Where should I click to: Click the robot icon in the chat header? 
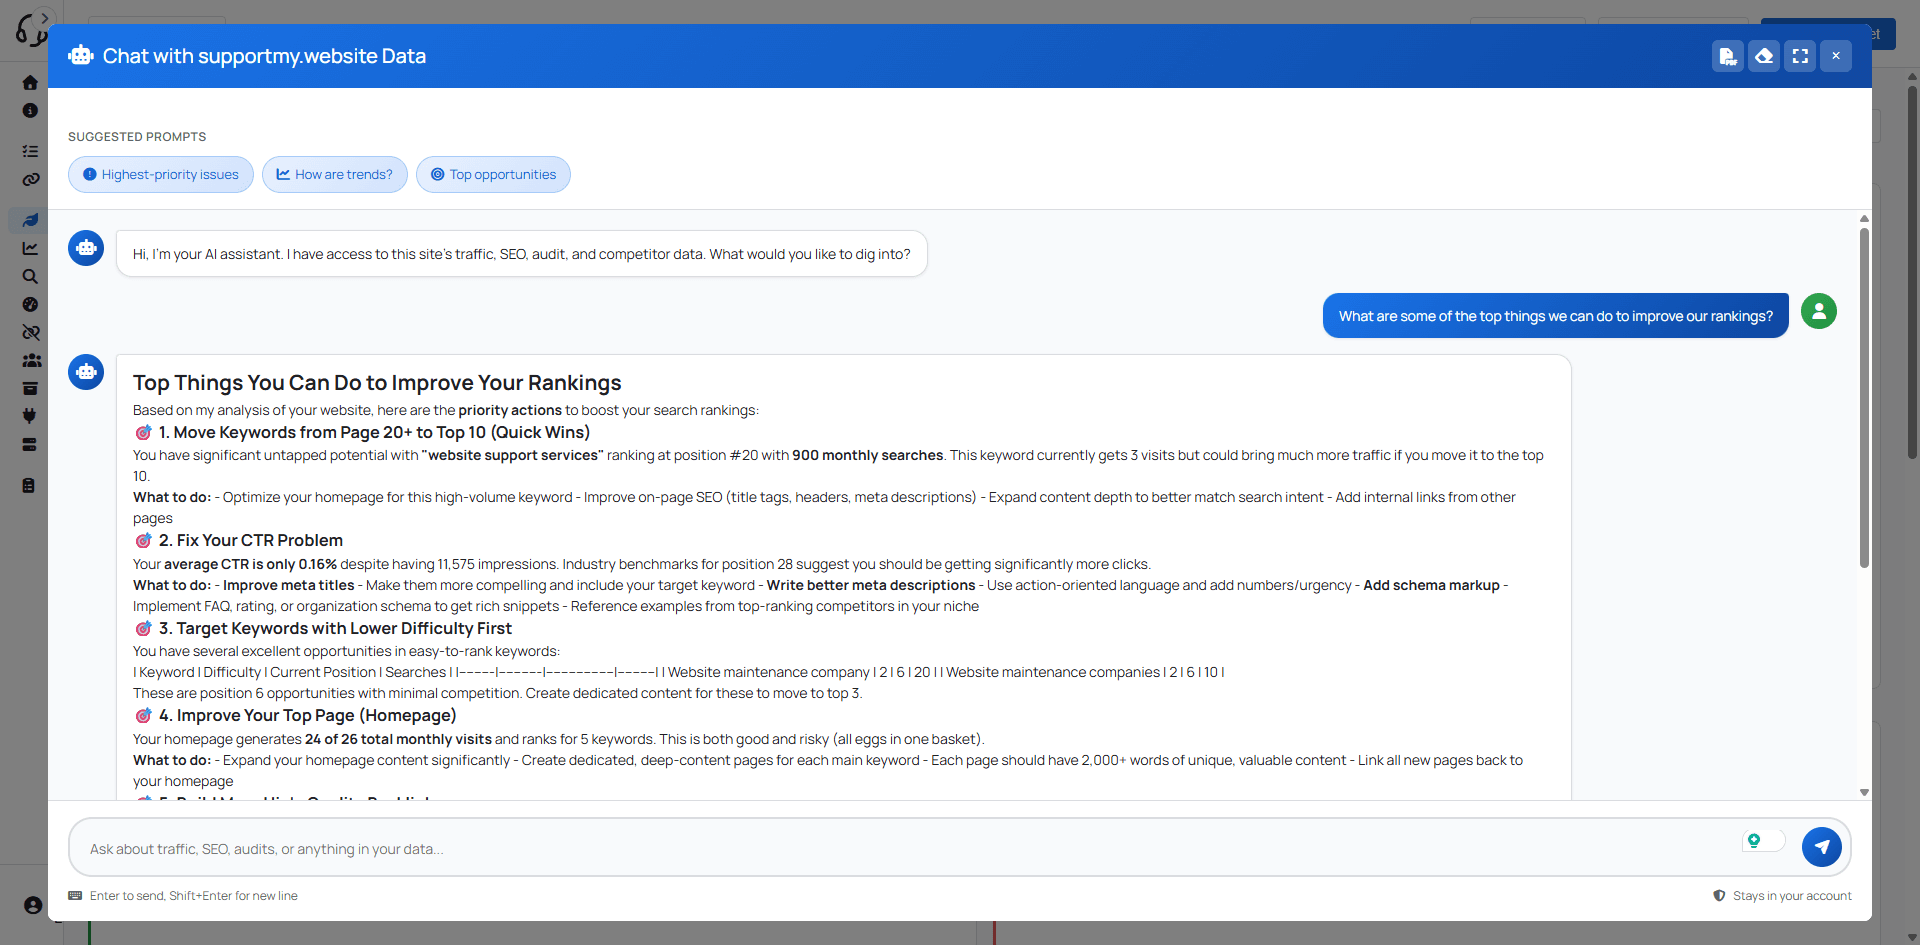pyautogui.click(x=81, y=56)
